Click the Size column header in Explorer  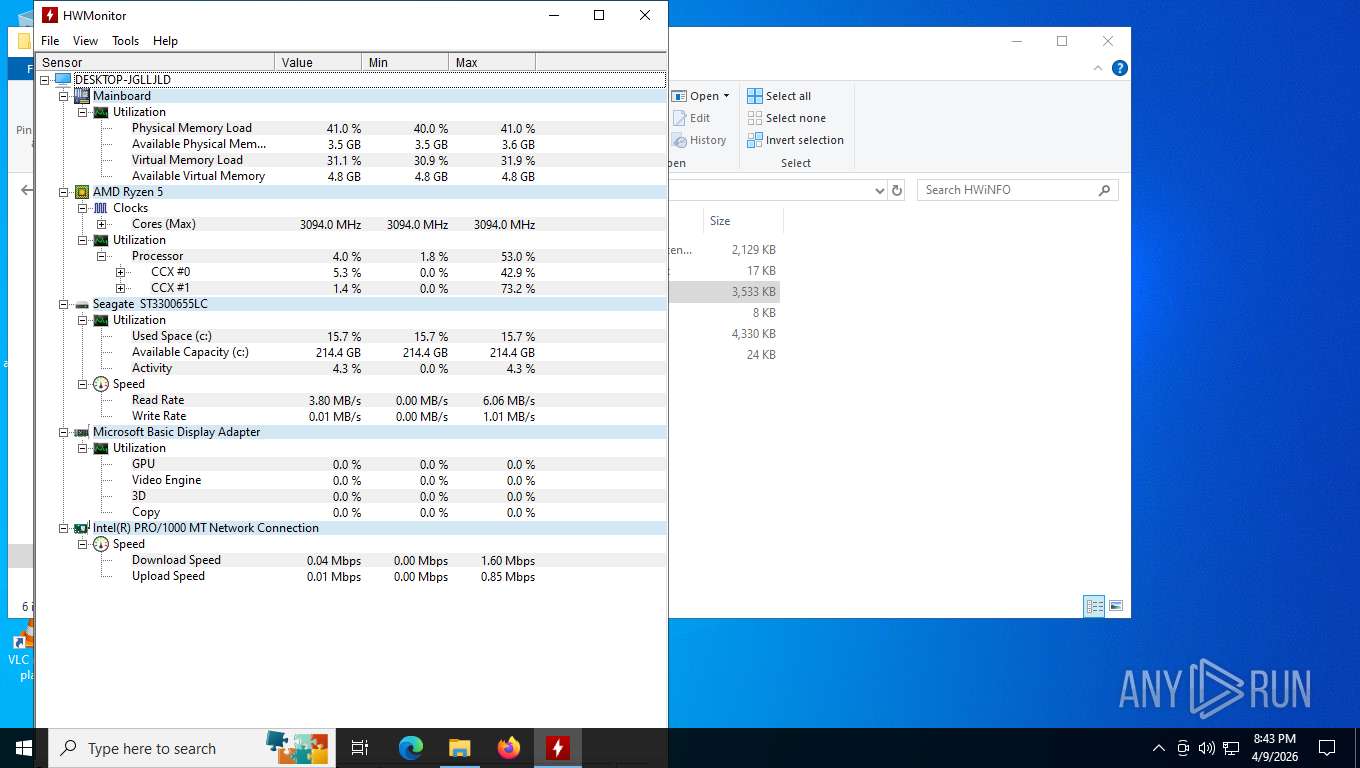pos(743,221)
